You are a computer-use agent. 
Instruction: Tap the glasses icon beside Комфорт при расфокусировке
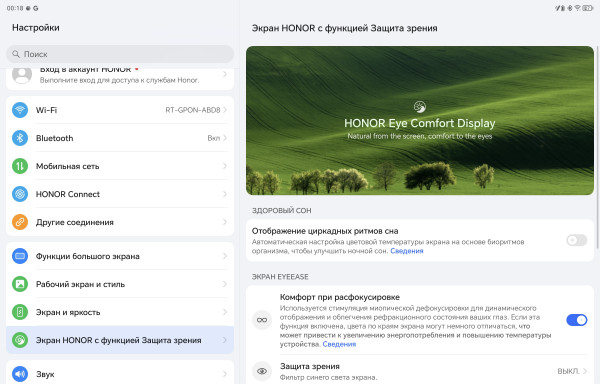pyautogui.click(x=262, y=320)
